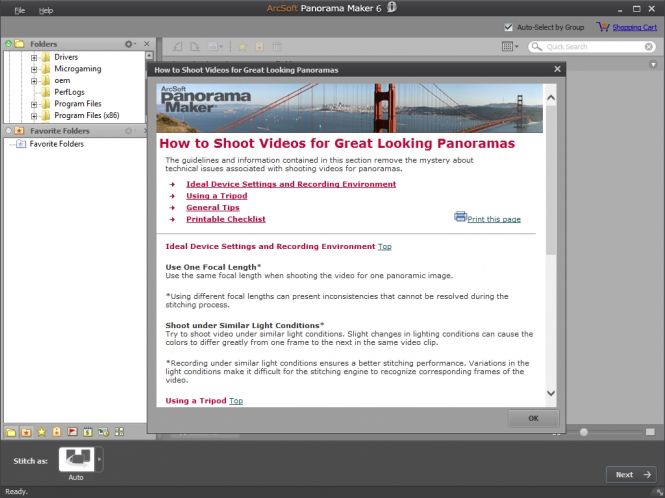Open the view mode grid dropdown
This screenshot has height=498, width=665.
pos(510,46)
